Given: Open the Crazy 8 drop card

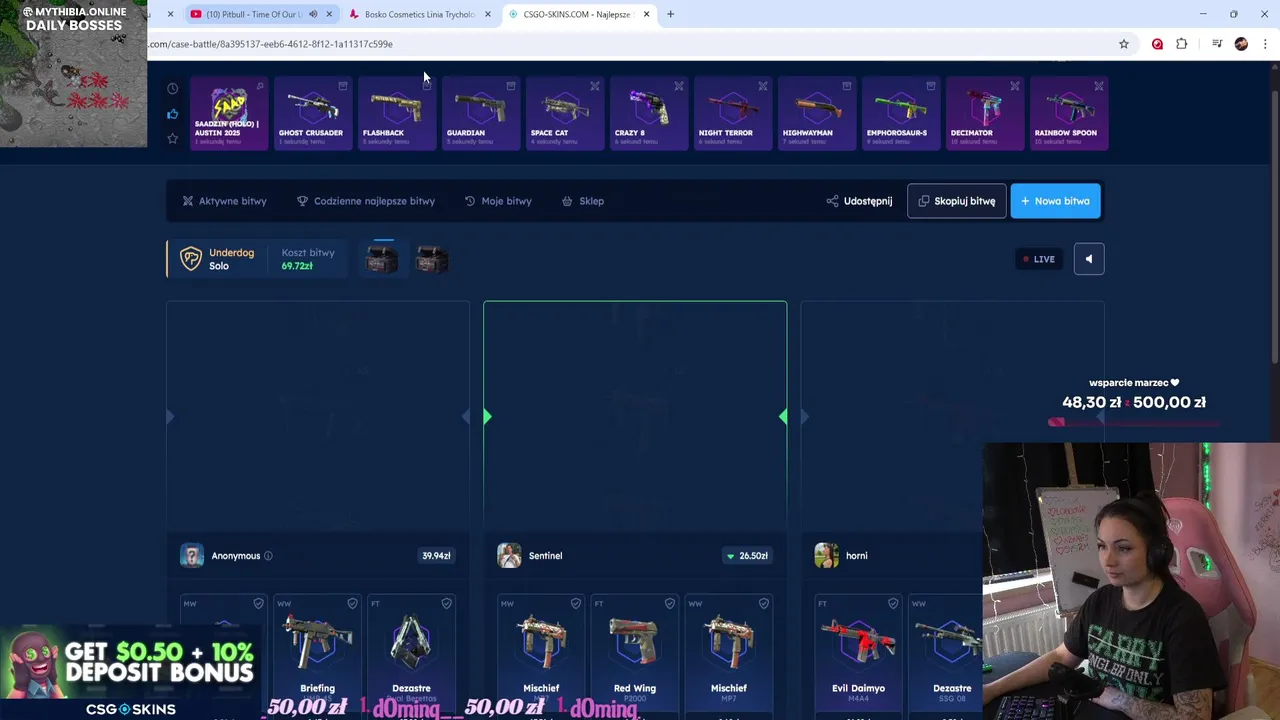Looking at the screenshot, I should point(647,114).
